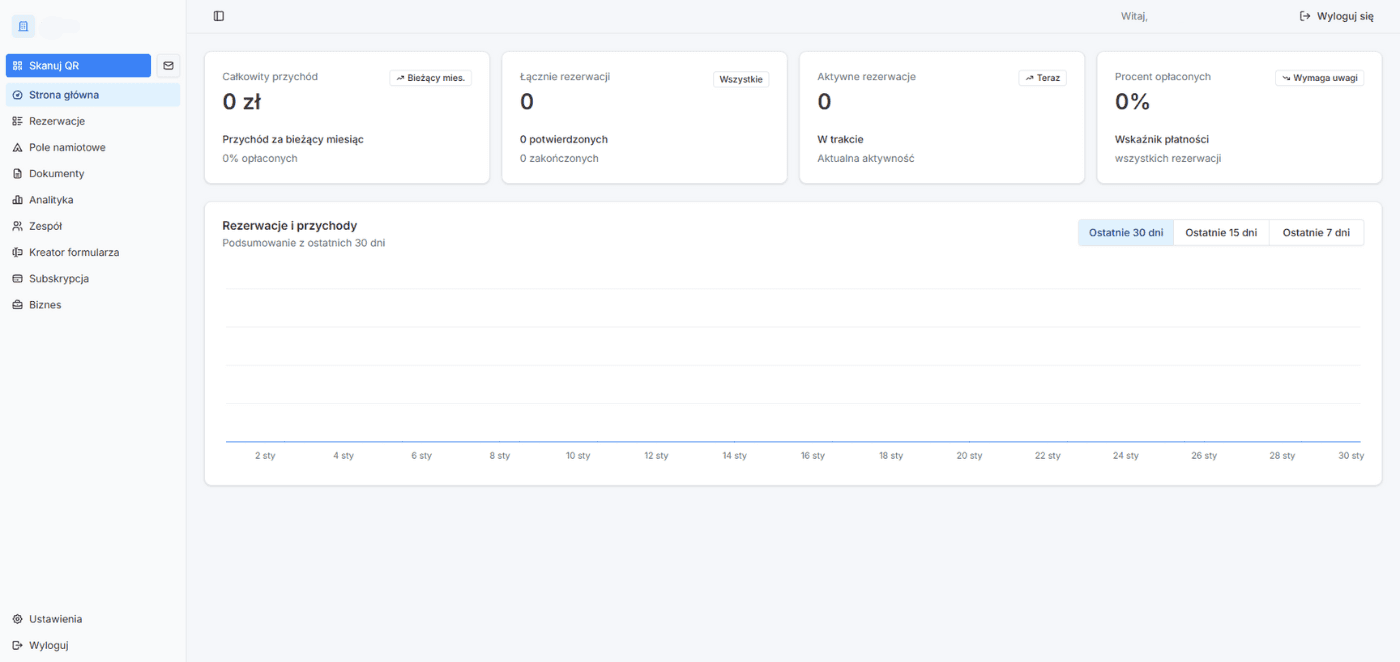The width and height of the screenshot is (1400, 662).
Task: Click the Łącznie rezerwacji card title
Action: click(x=565, y=77)
